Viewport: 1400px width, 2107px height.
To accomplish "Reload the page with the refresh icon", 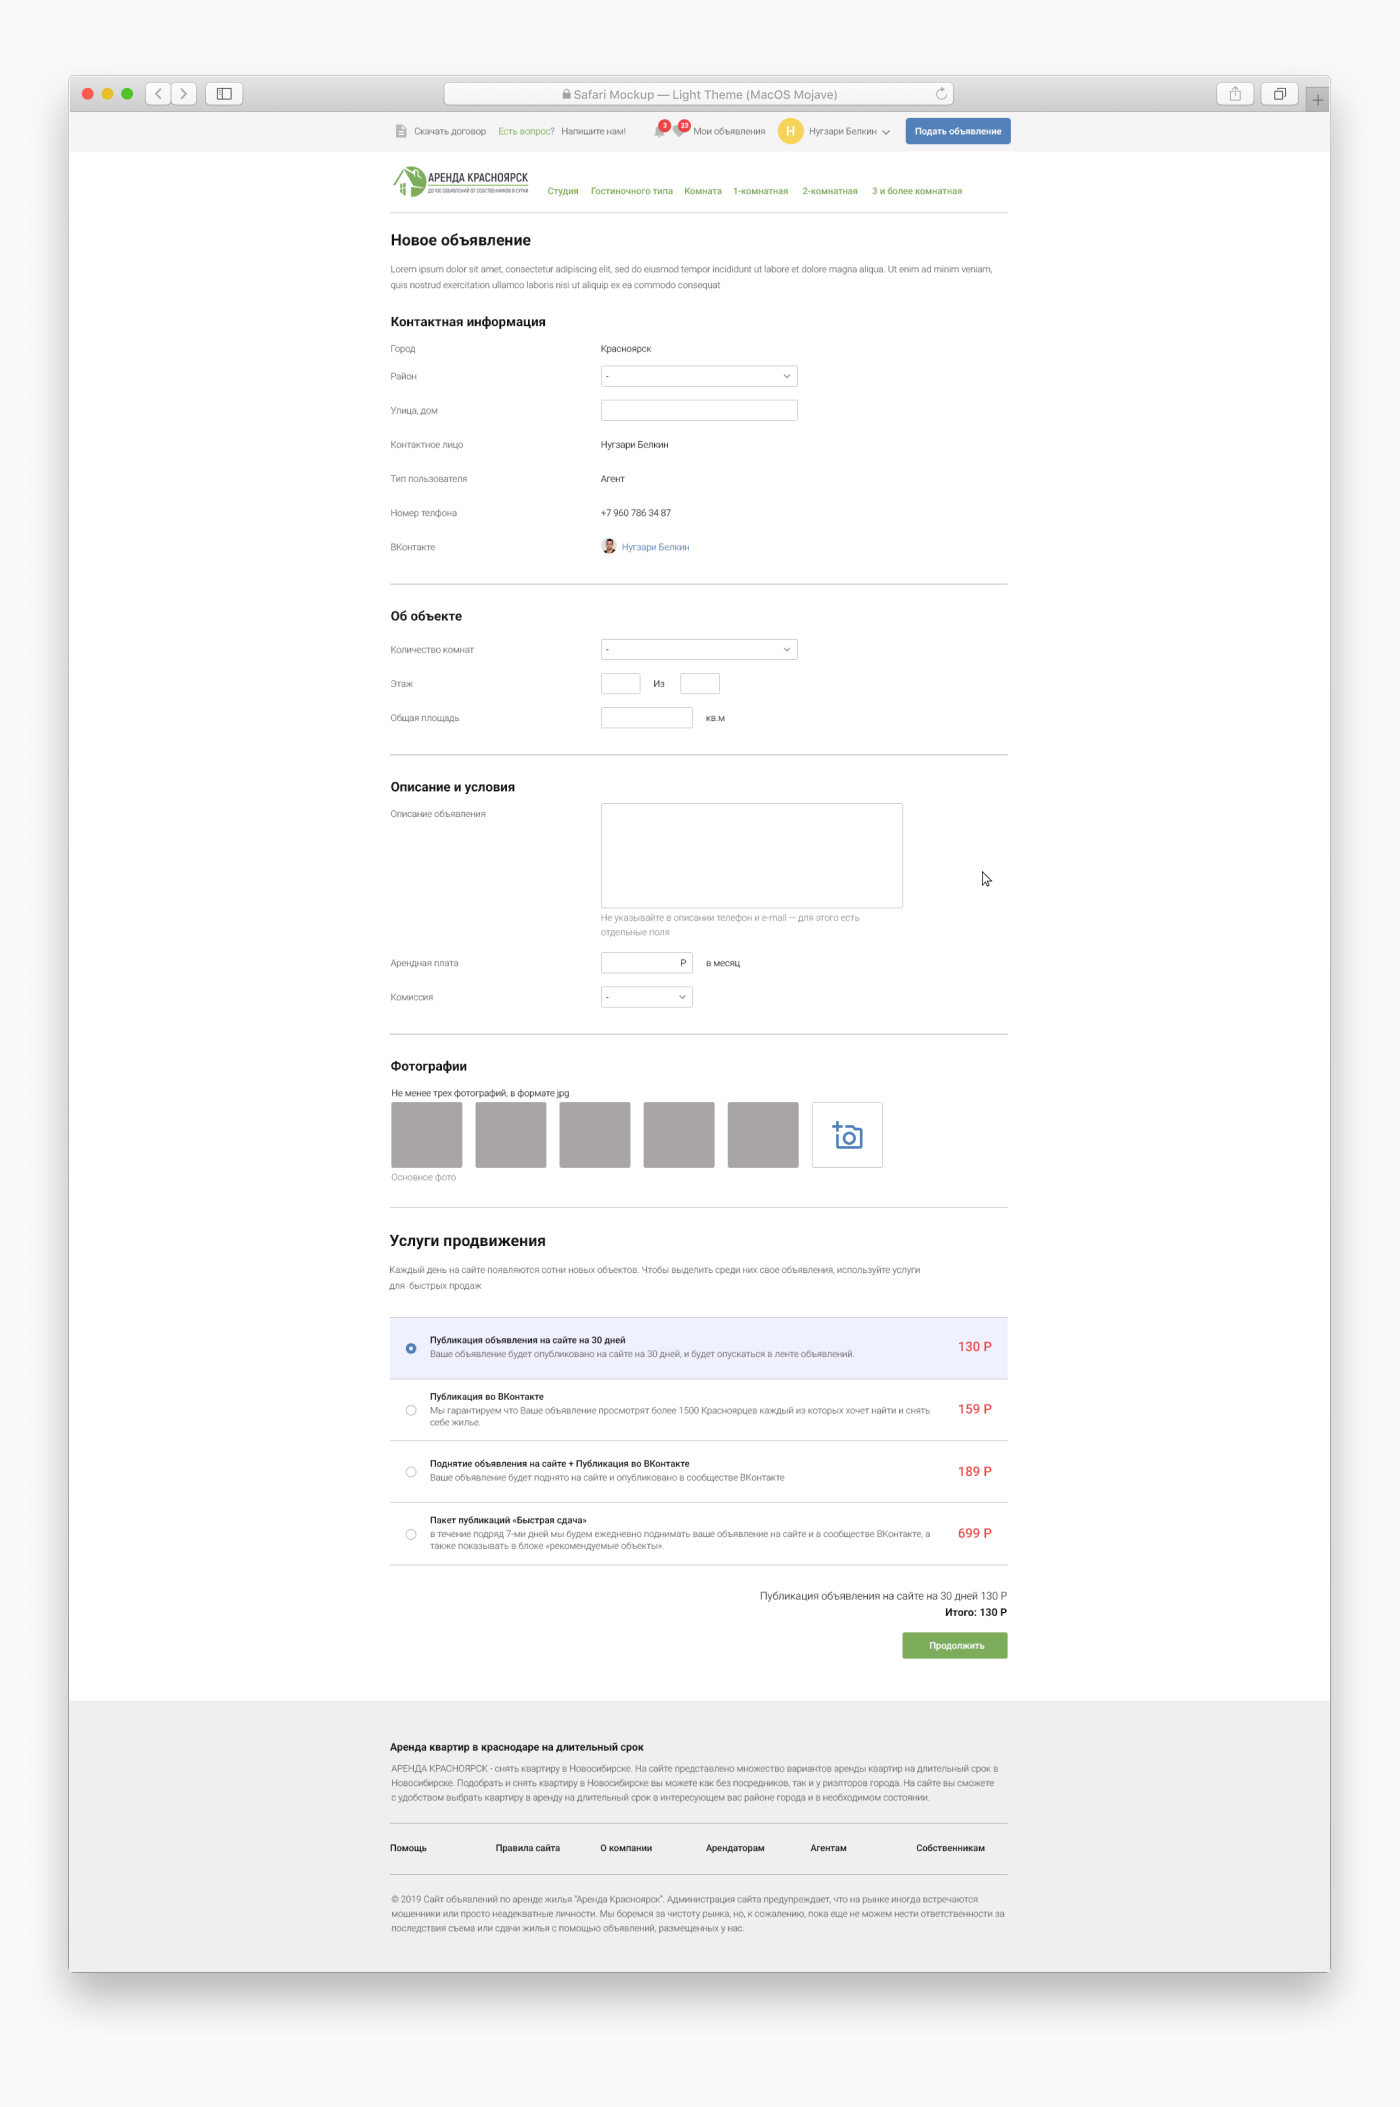I will tap(941, 94).
